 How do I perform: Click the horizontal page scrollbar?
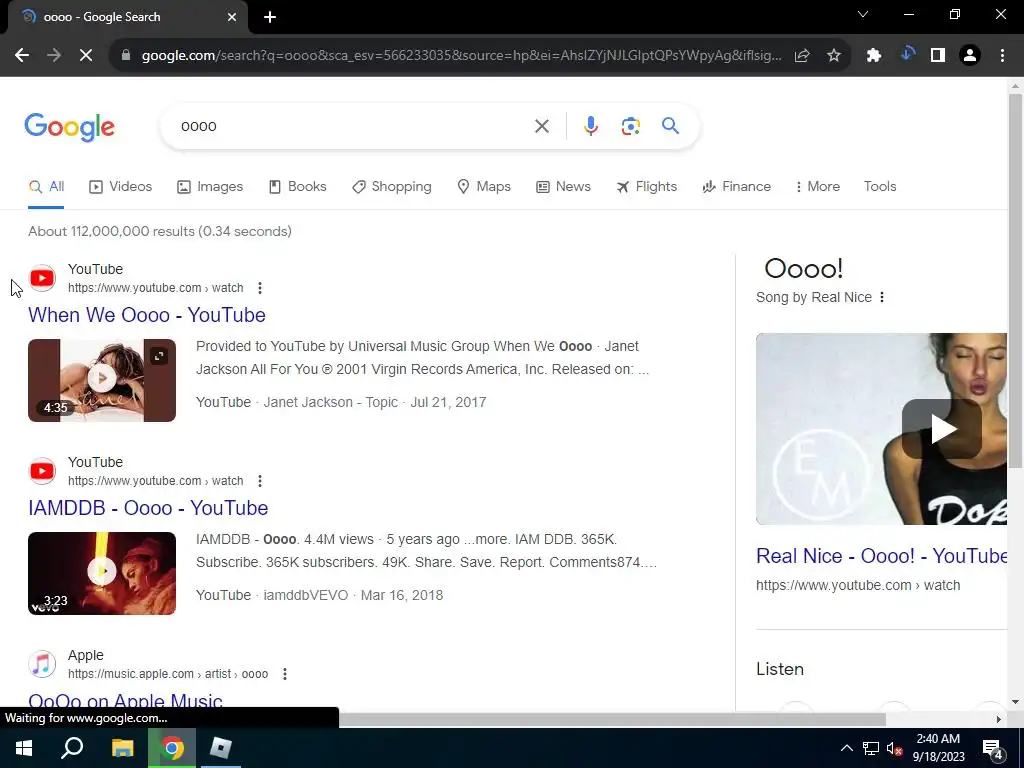(612, 720)
